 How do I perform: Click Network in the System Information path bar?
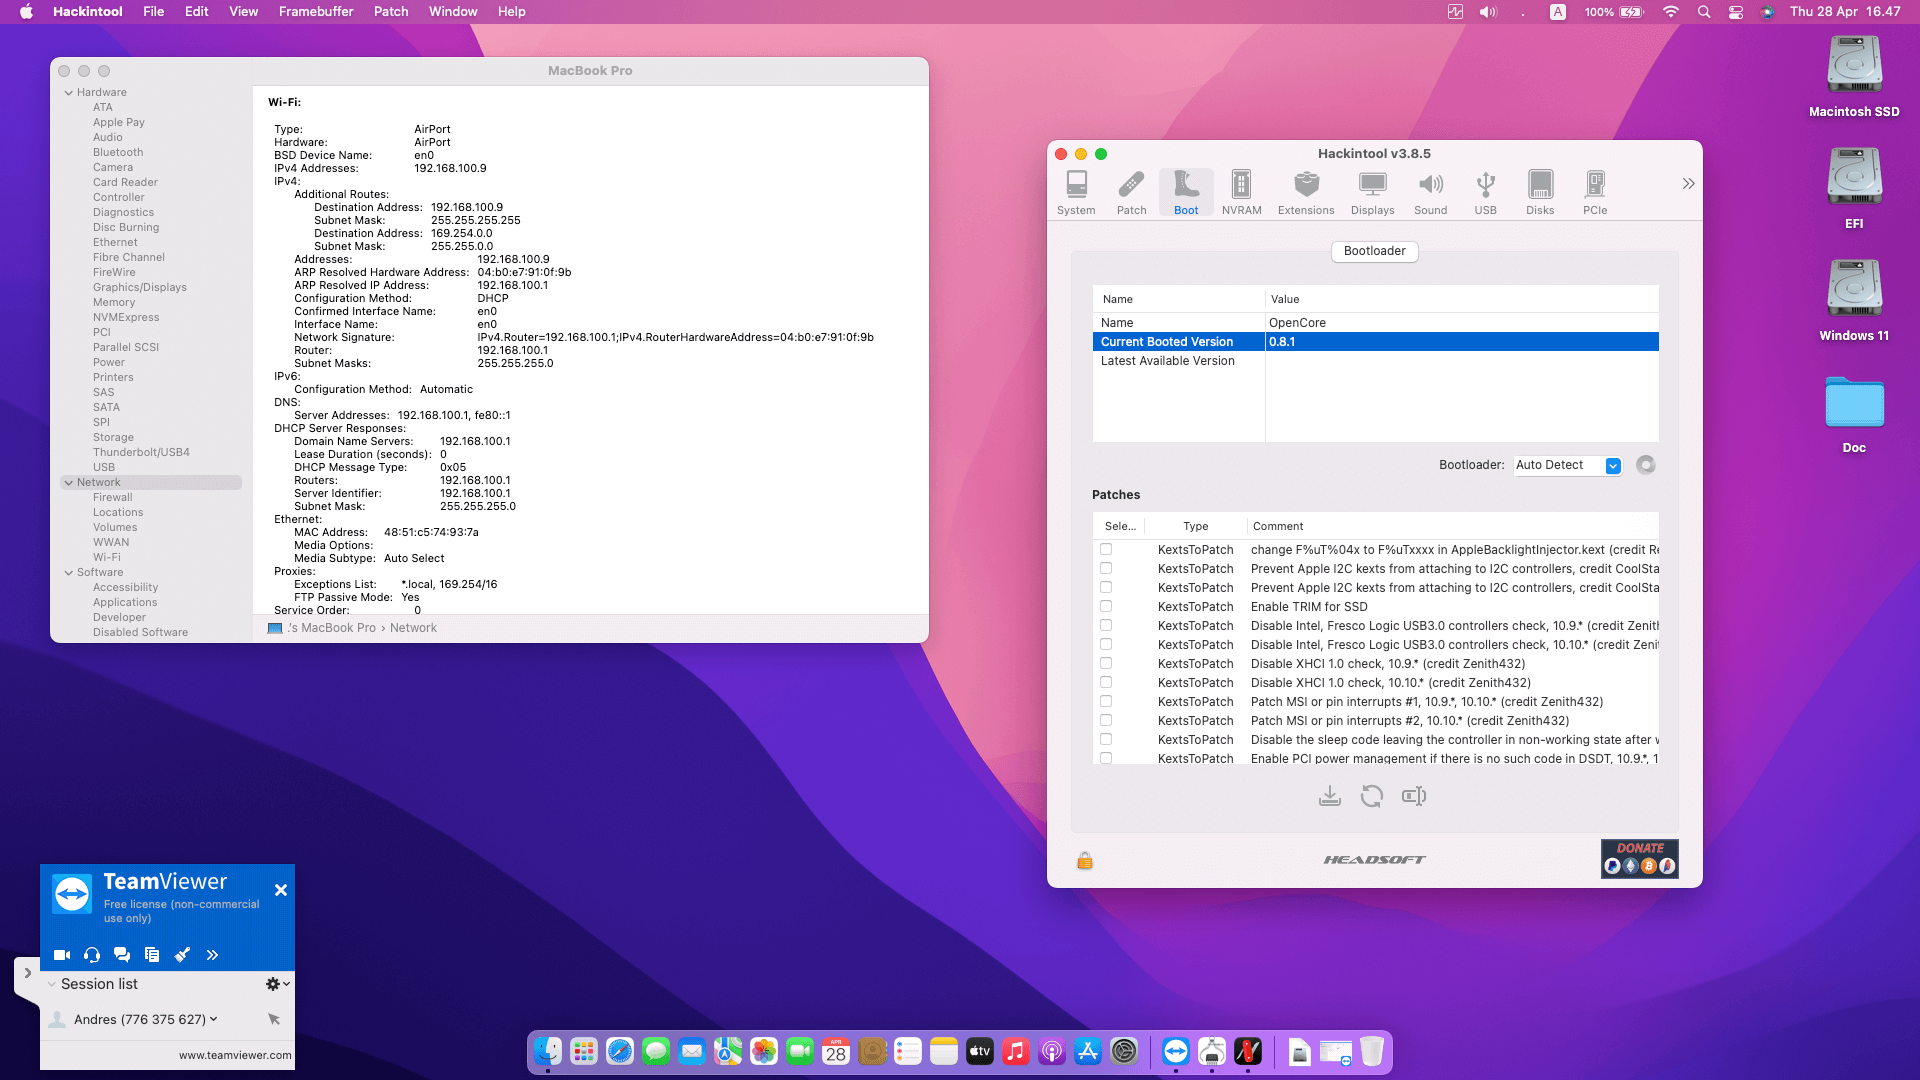[413, 628]
